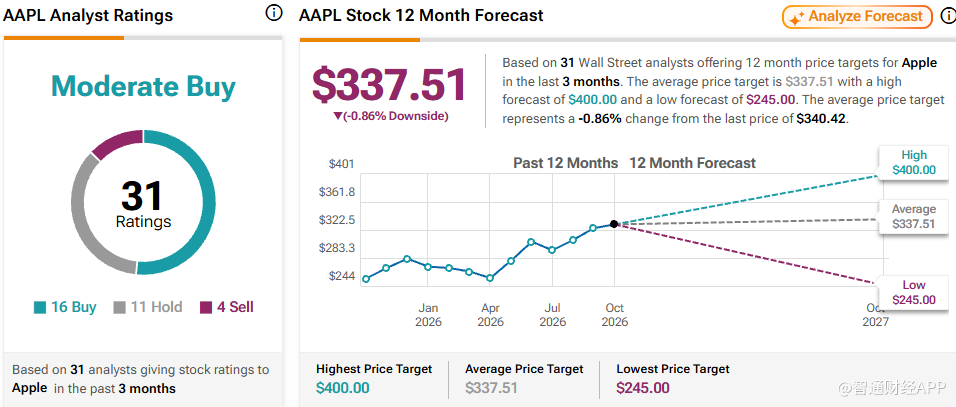Click the black Oct 2026 chart point
Image resolution: width=956 pixels, height=407 pixels.
click(x=614, y=224)
